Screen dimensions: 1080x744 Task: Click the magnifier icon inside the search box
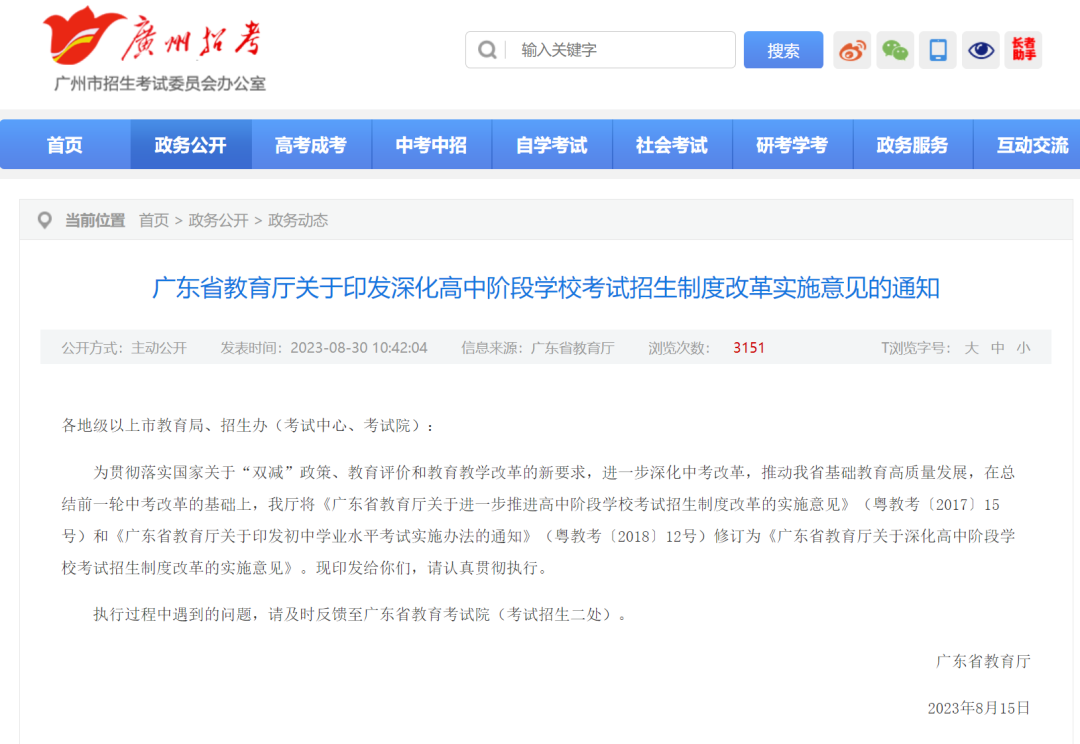[x=487, y=50]
